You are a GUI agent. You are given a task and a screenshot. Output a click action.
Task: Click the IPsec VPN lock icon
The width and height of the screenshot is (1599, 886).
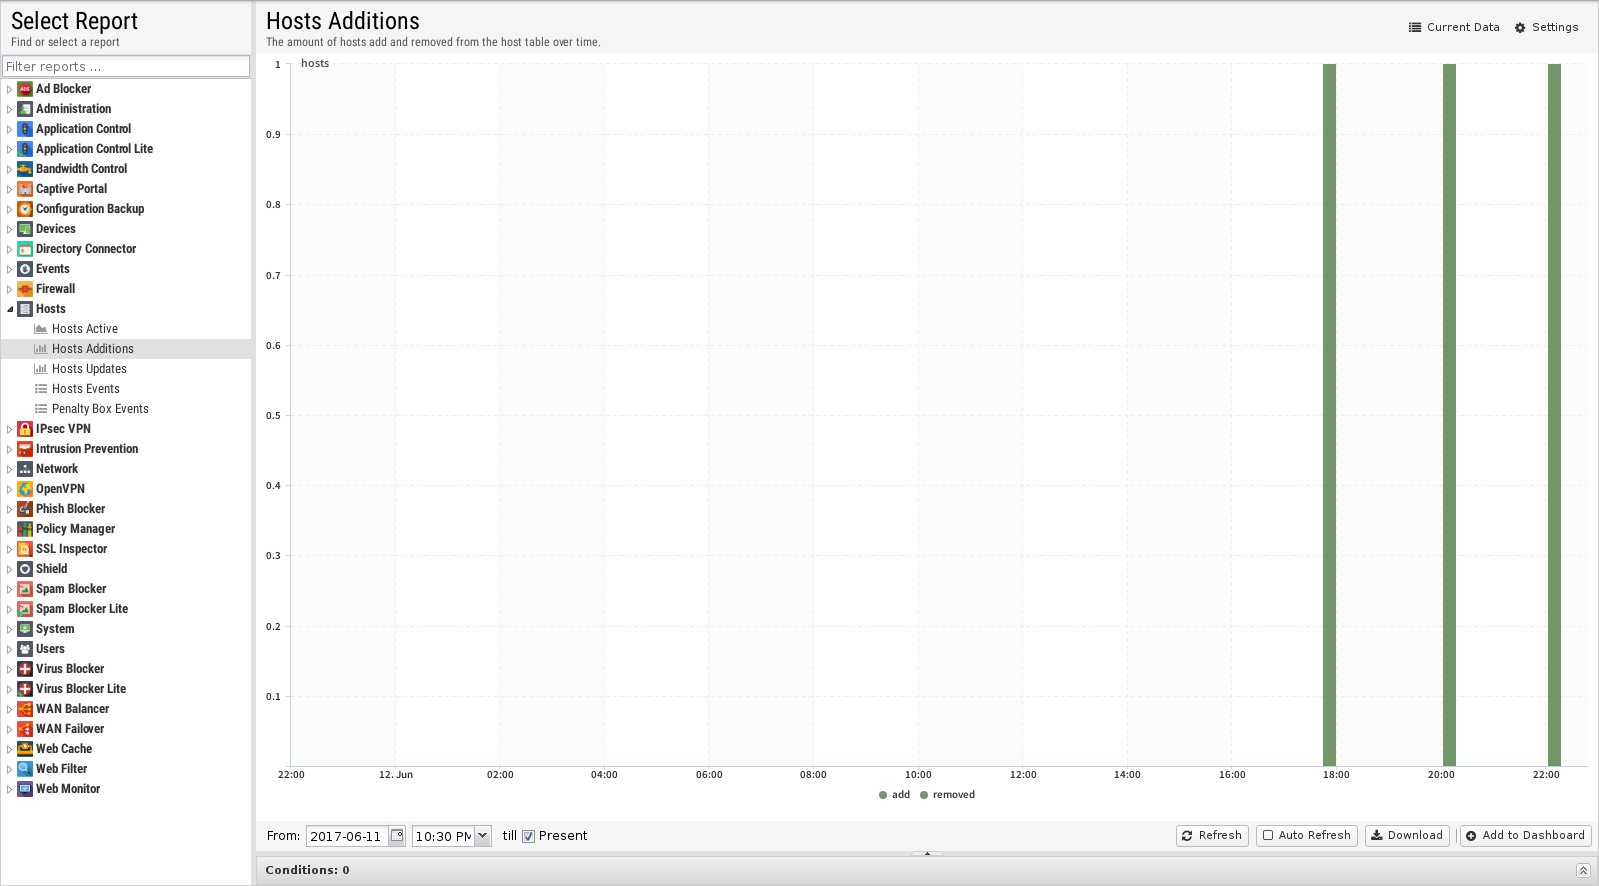click(25, 429)
